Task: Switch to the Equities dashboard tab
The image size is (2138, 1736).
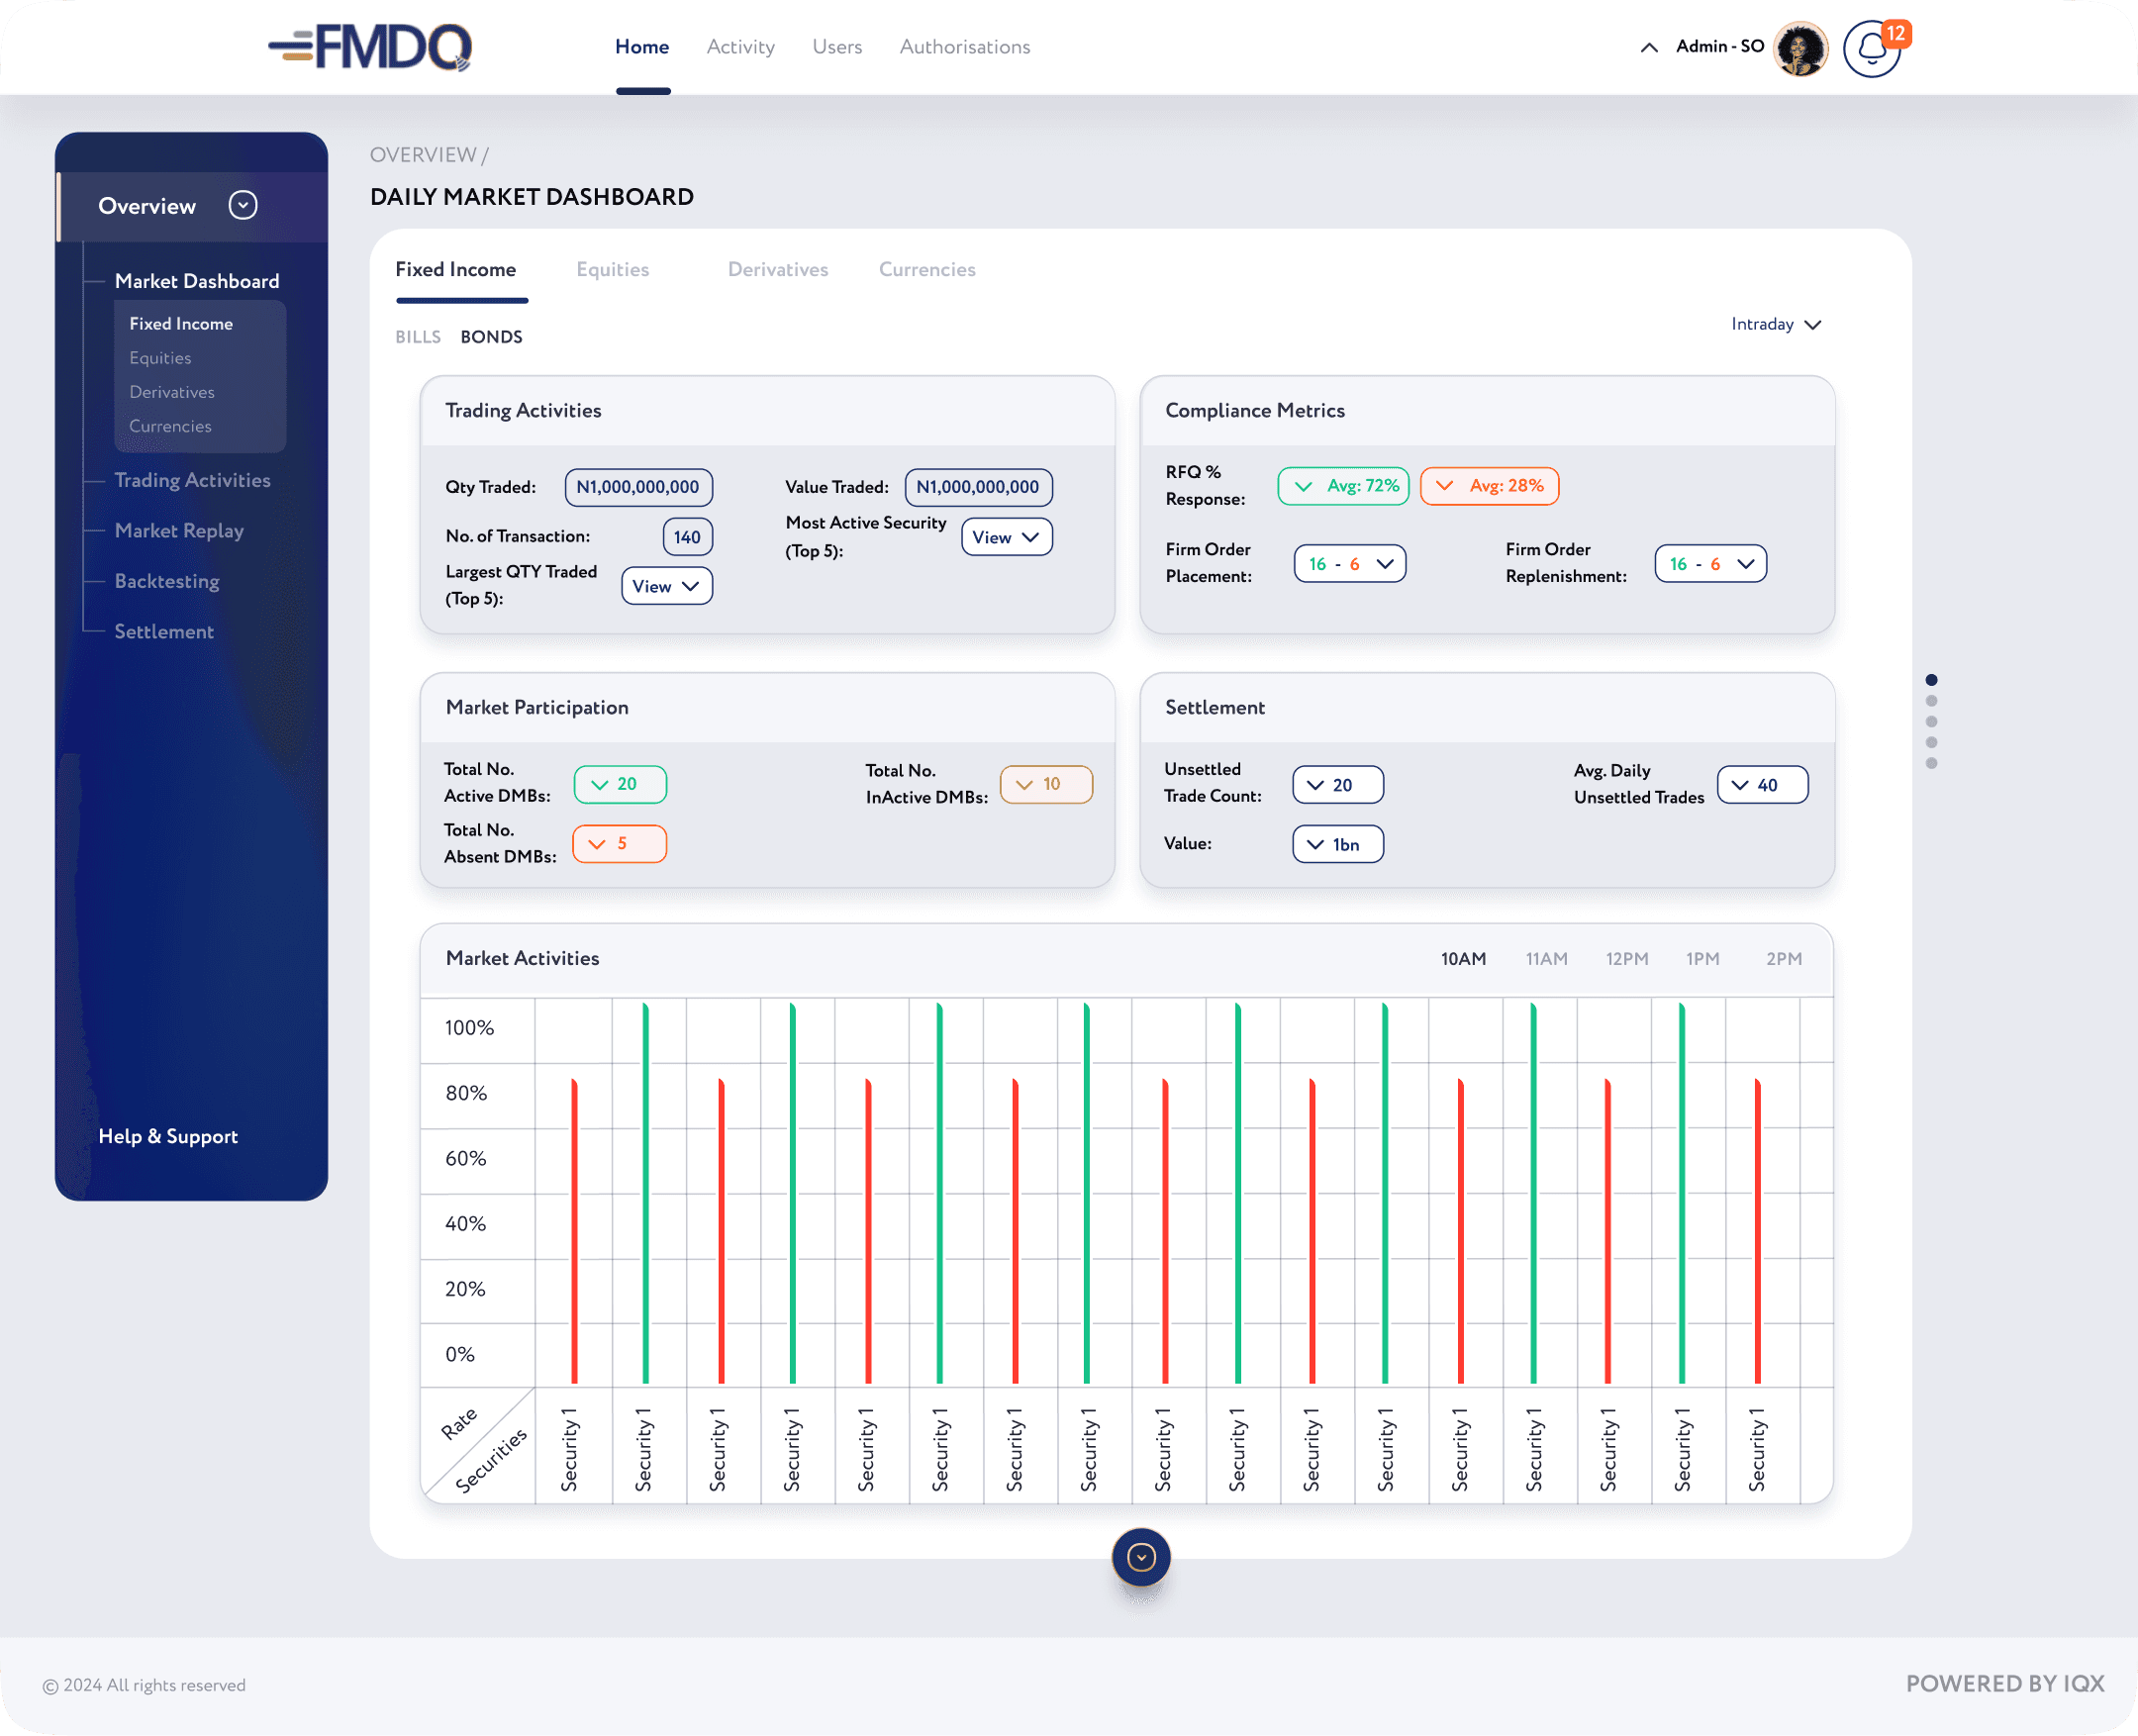Action: pyautogui.click(x=612, y=269)
